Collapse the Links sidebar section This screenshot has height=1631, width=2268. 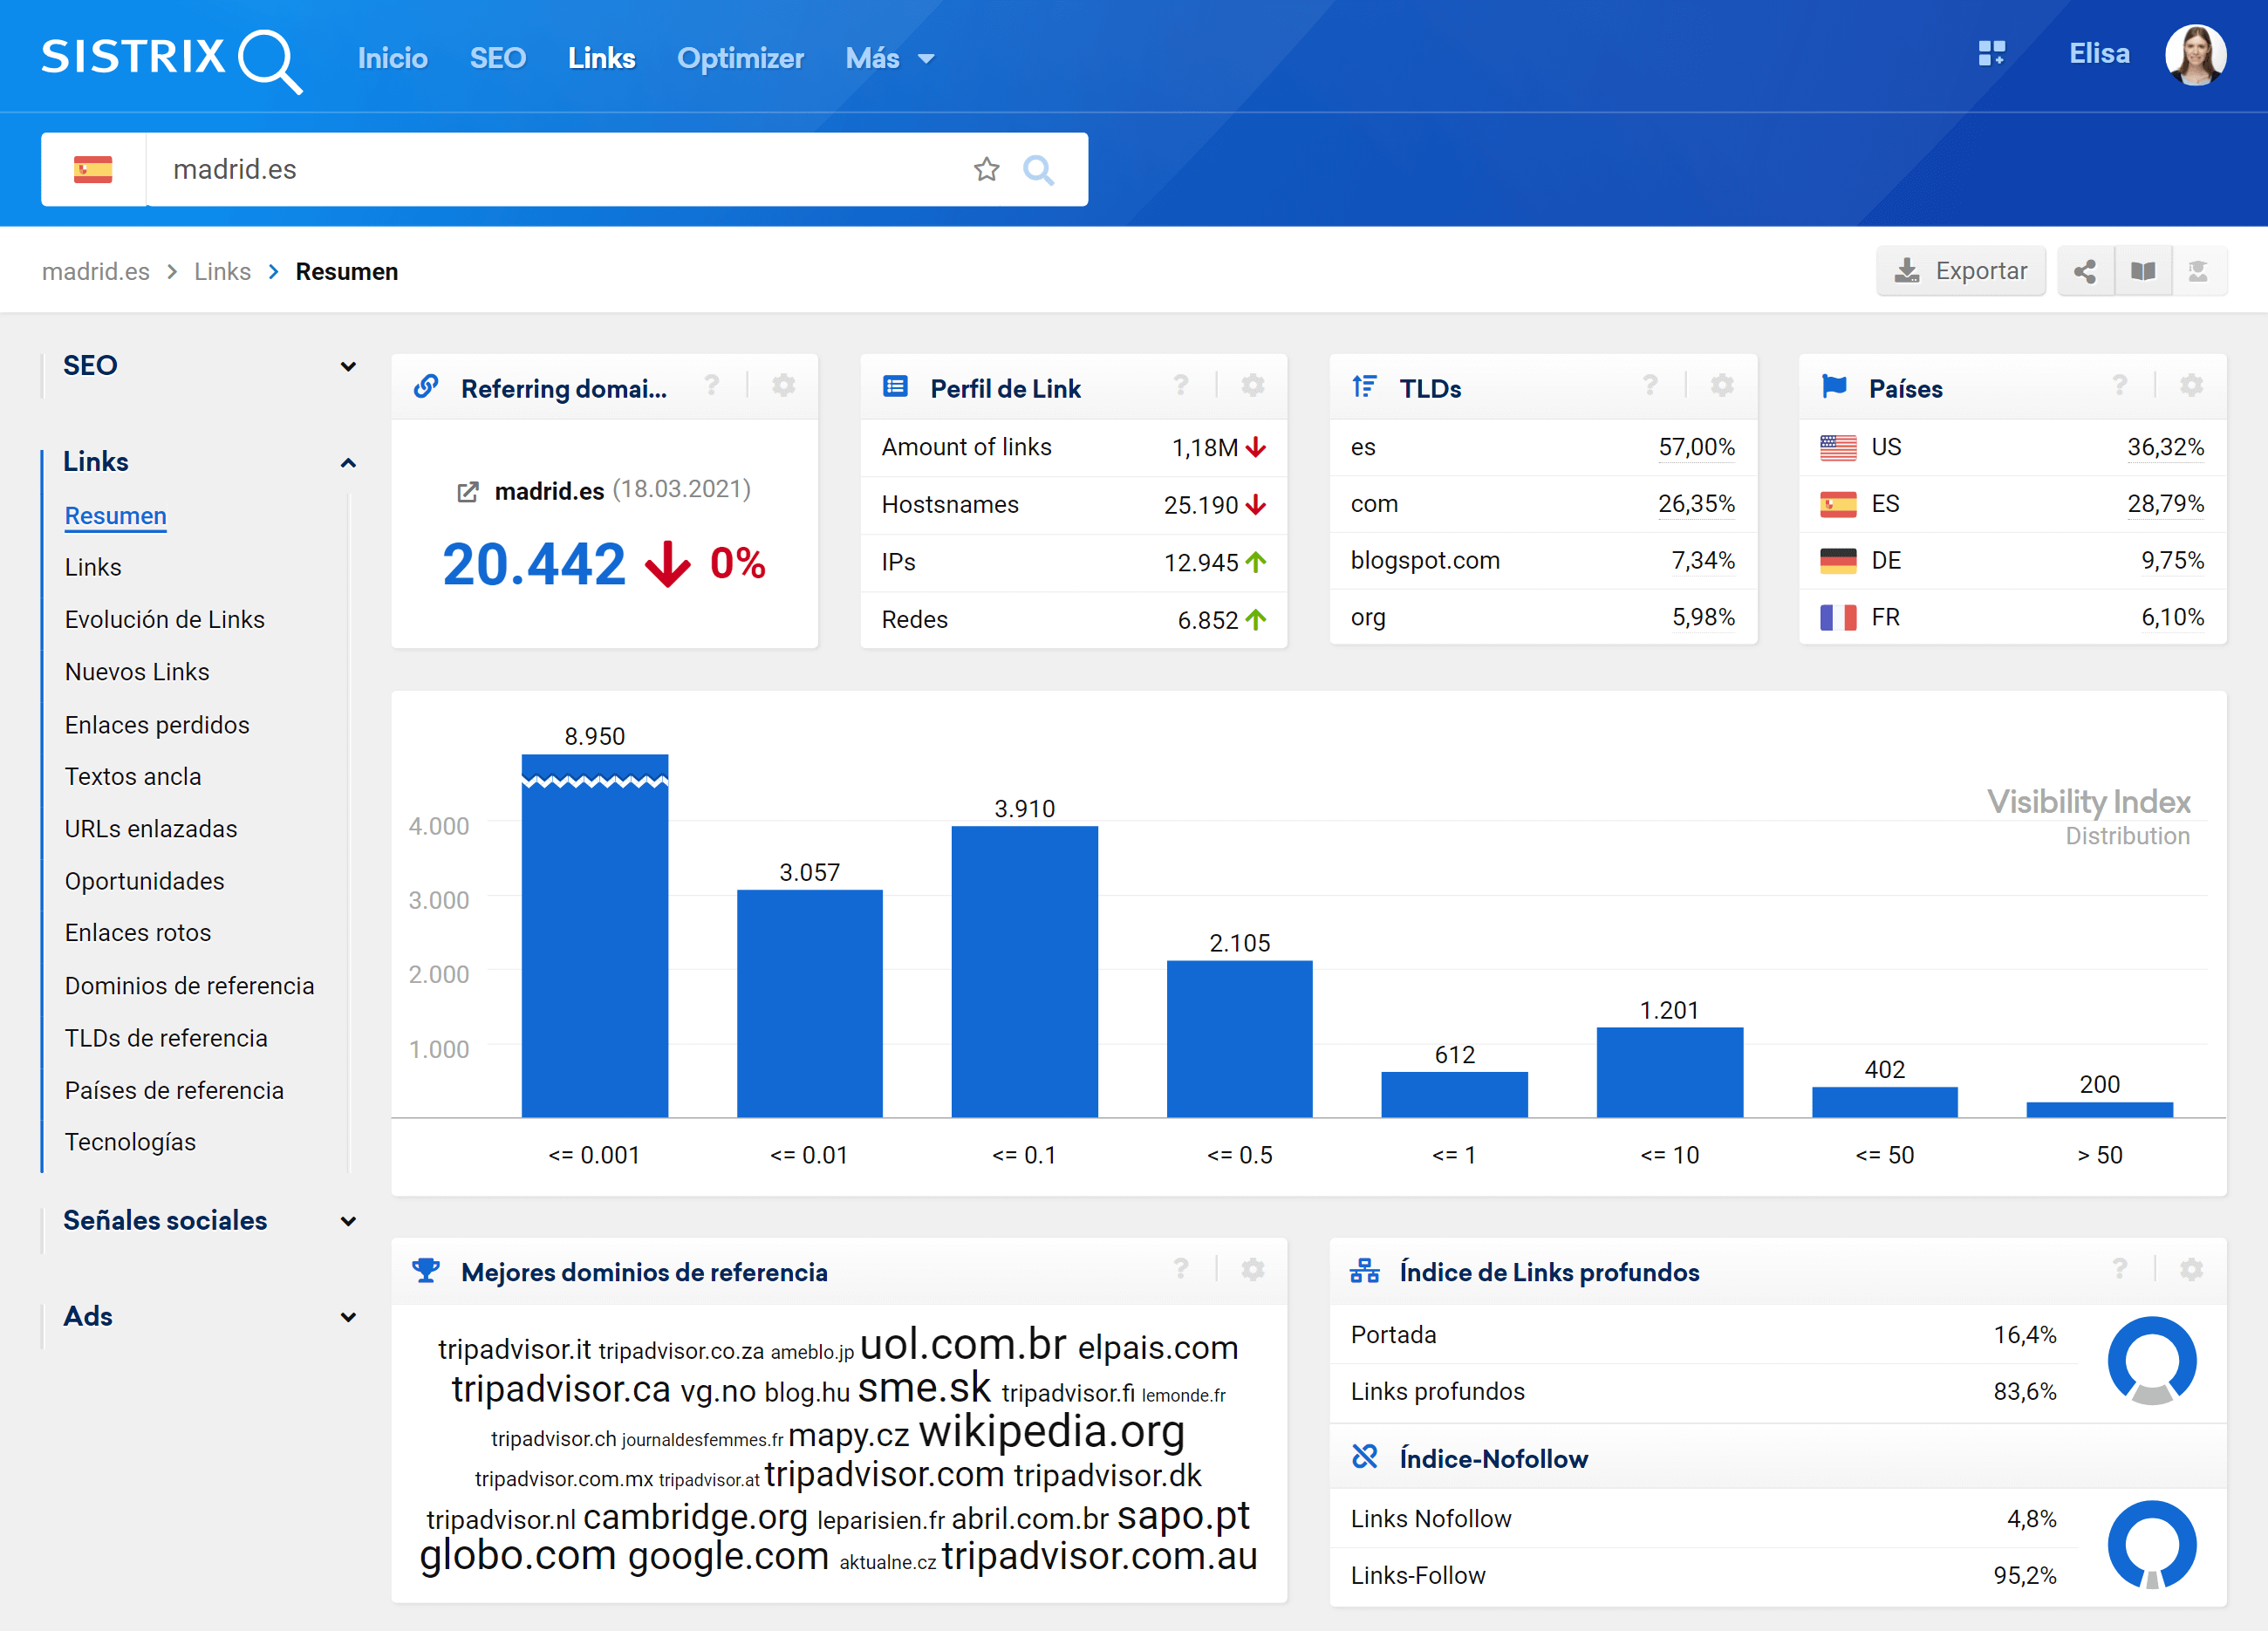pyautogui.click(x=347, y=462)
